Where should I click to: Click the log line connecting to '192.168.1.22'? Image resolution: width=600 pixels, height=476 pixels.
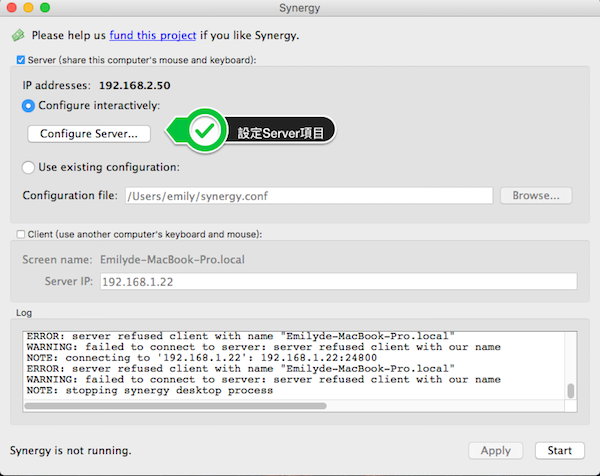tap(202, 358)
